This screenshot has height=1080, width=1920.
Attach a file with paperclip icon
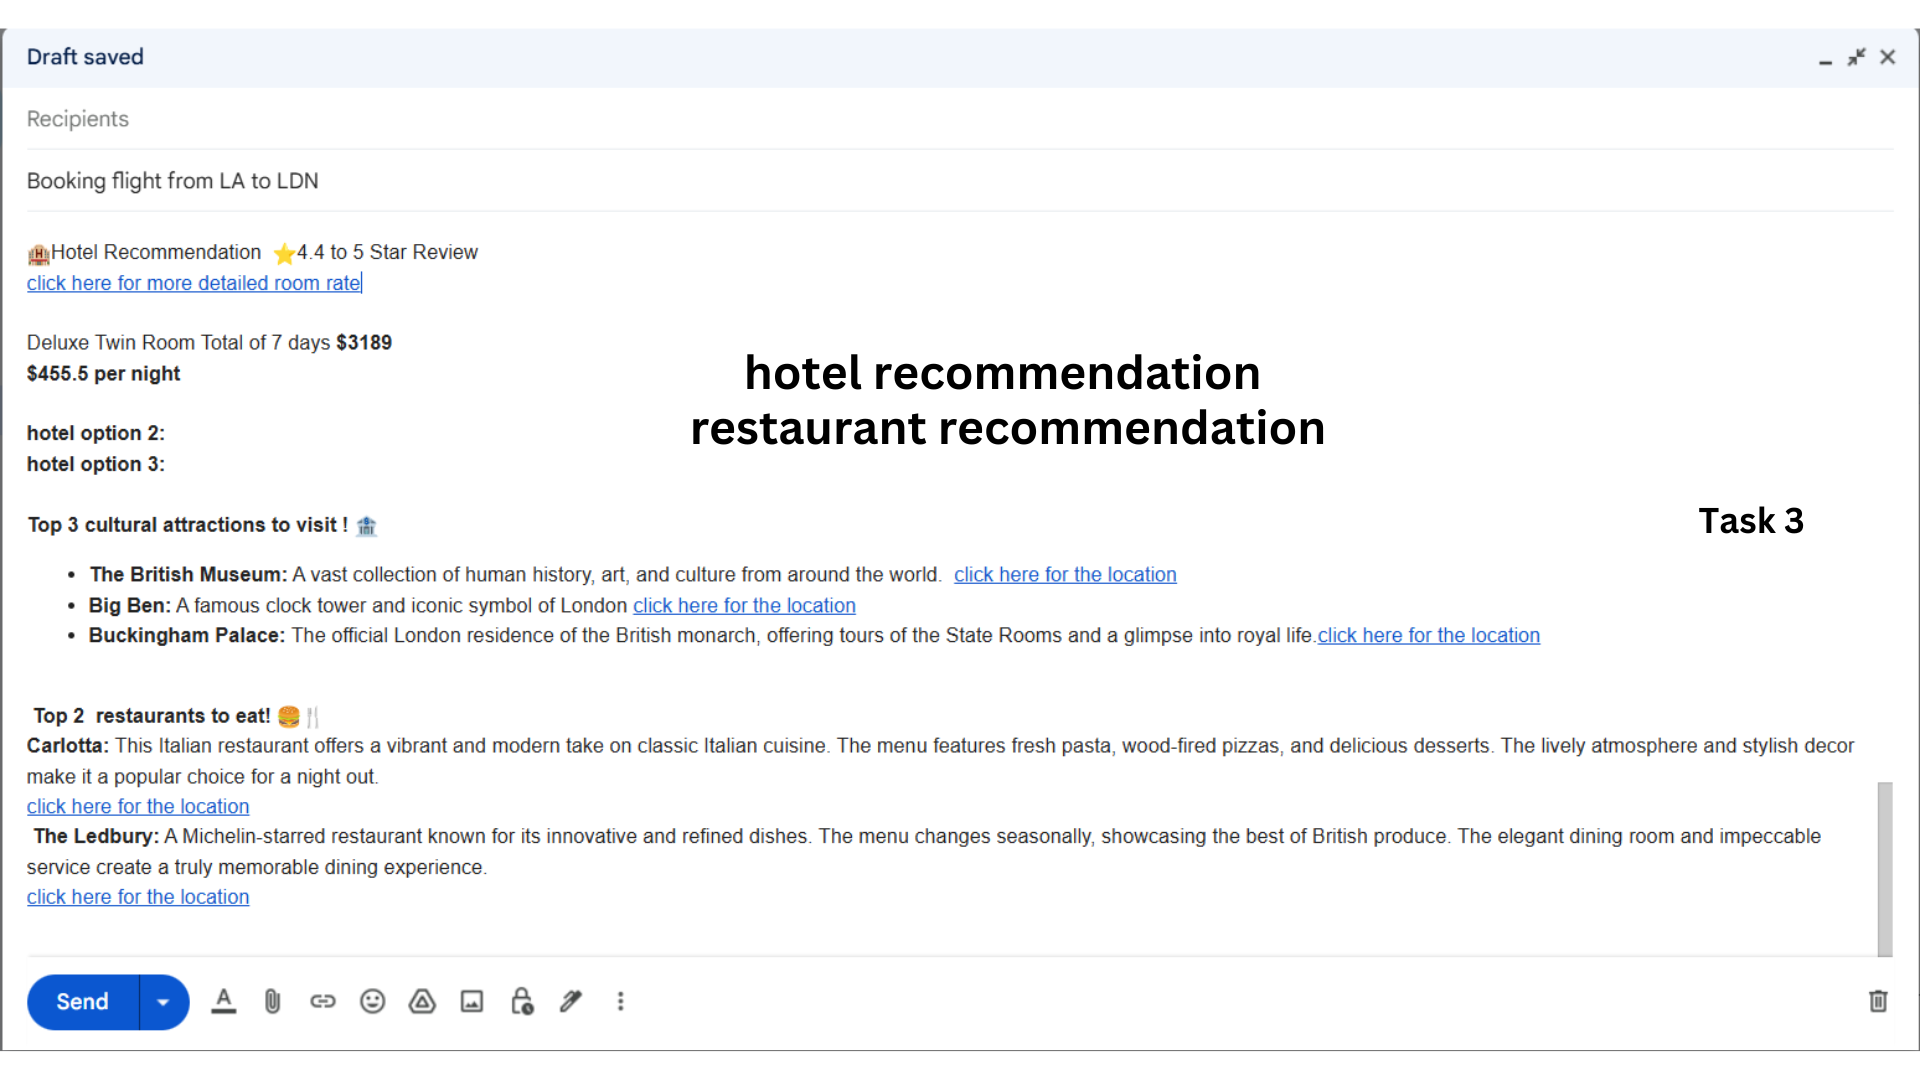coord(272,1001)
